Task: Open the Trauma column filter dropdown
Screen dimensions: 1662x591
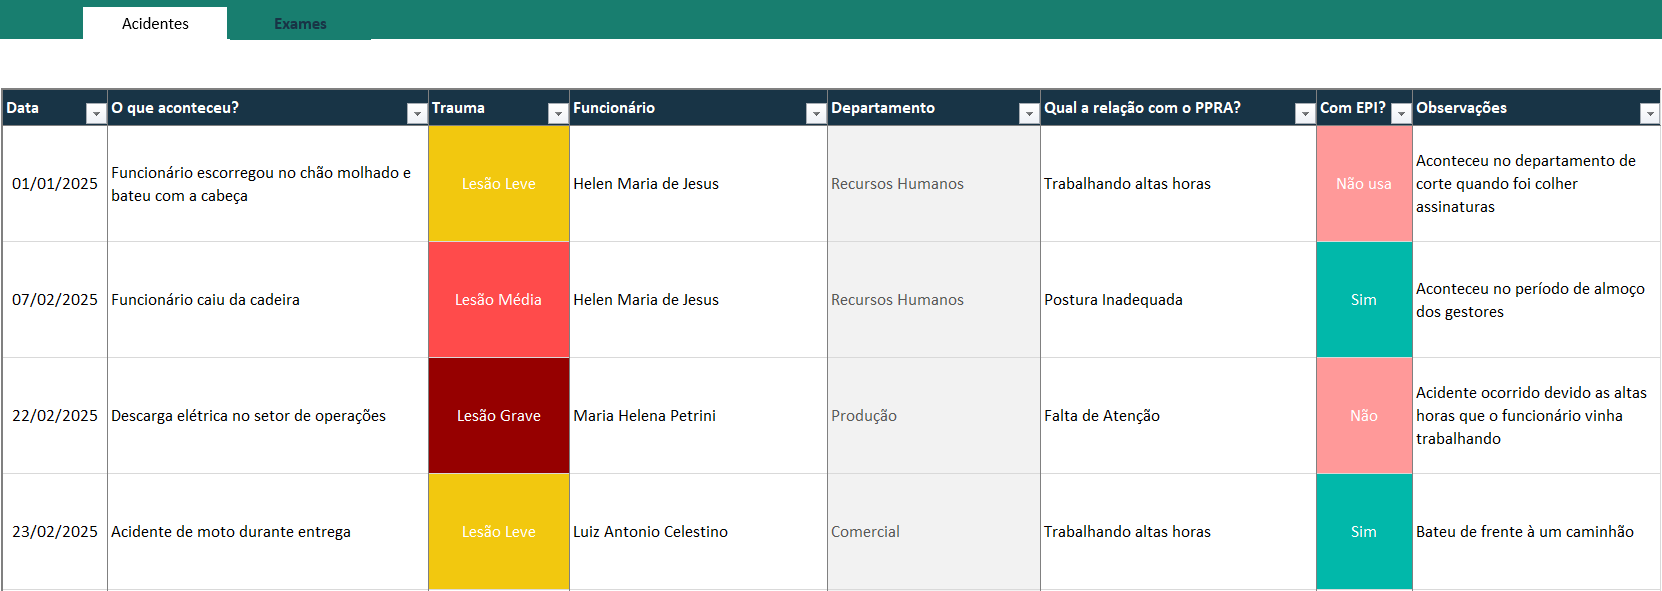Action: click(558, 114)
